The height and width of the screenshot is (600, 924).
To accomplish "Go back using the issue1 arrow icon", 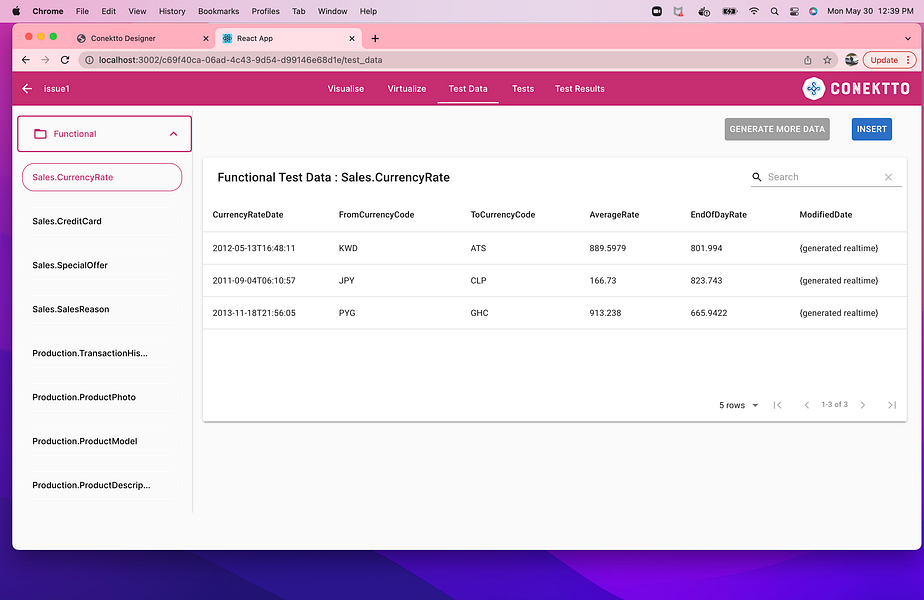I will (27, 88).
